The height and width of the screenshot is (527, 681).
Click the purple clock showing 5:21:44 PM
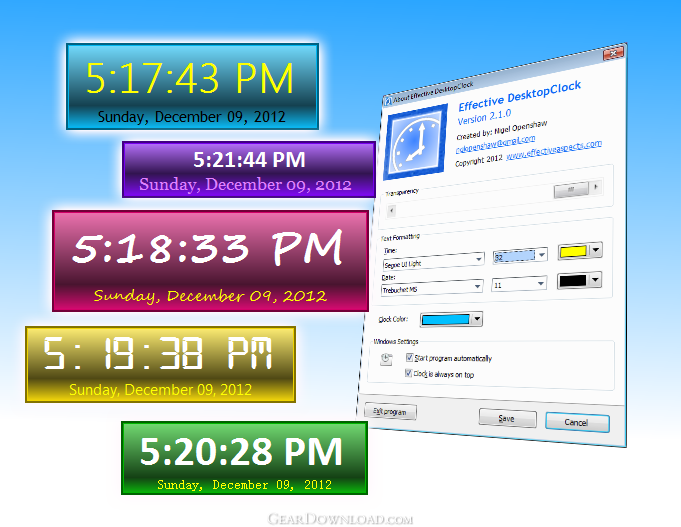(249, 169)
